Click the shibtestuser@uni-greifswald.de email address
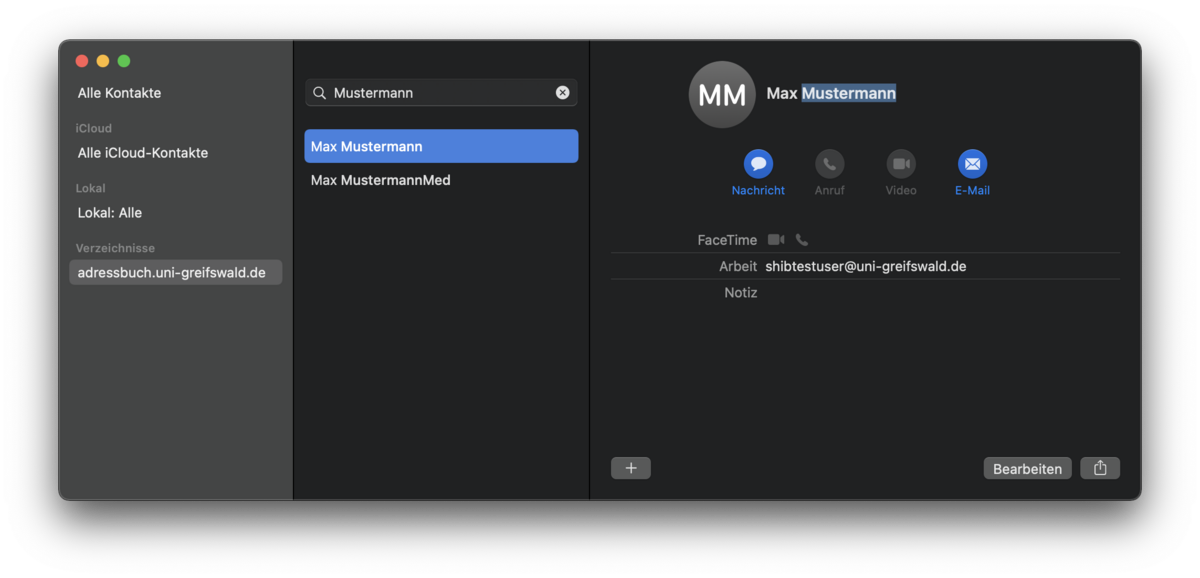 (x=865, y=266)
